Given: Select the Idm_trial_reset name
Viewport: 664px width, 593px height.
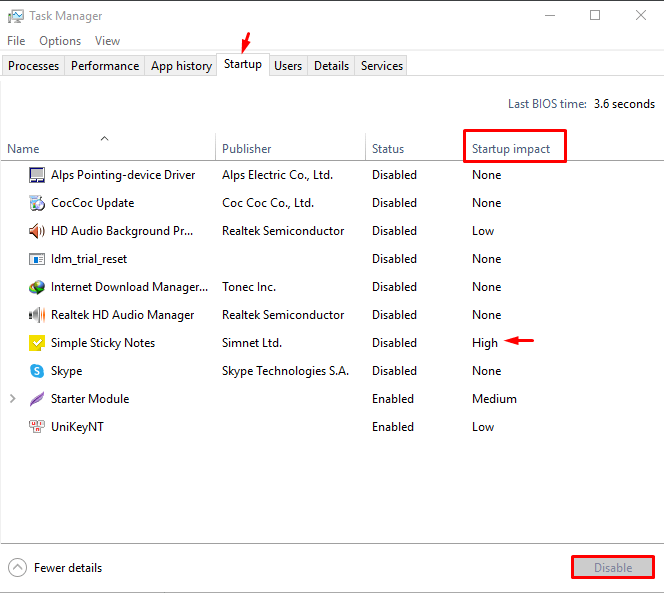Looking at the screenshot, I should [89, 259].
